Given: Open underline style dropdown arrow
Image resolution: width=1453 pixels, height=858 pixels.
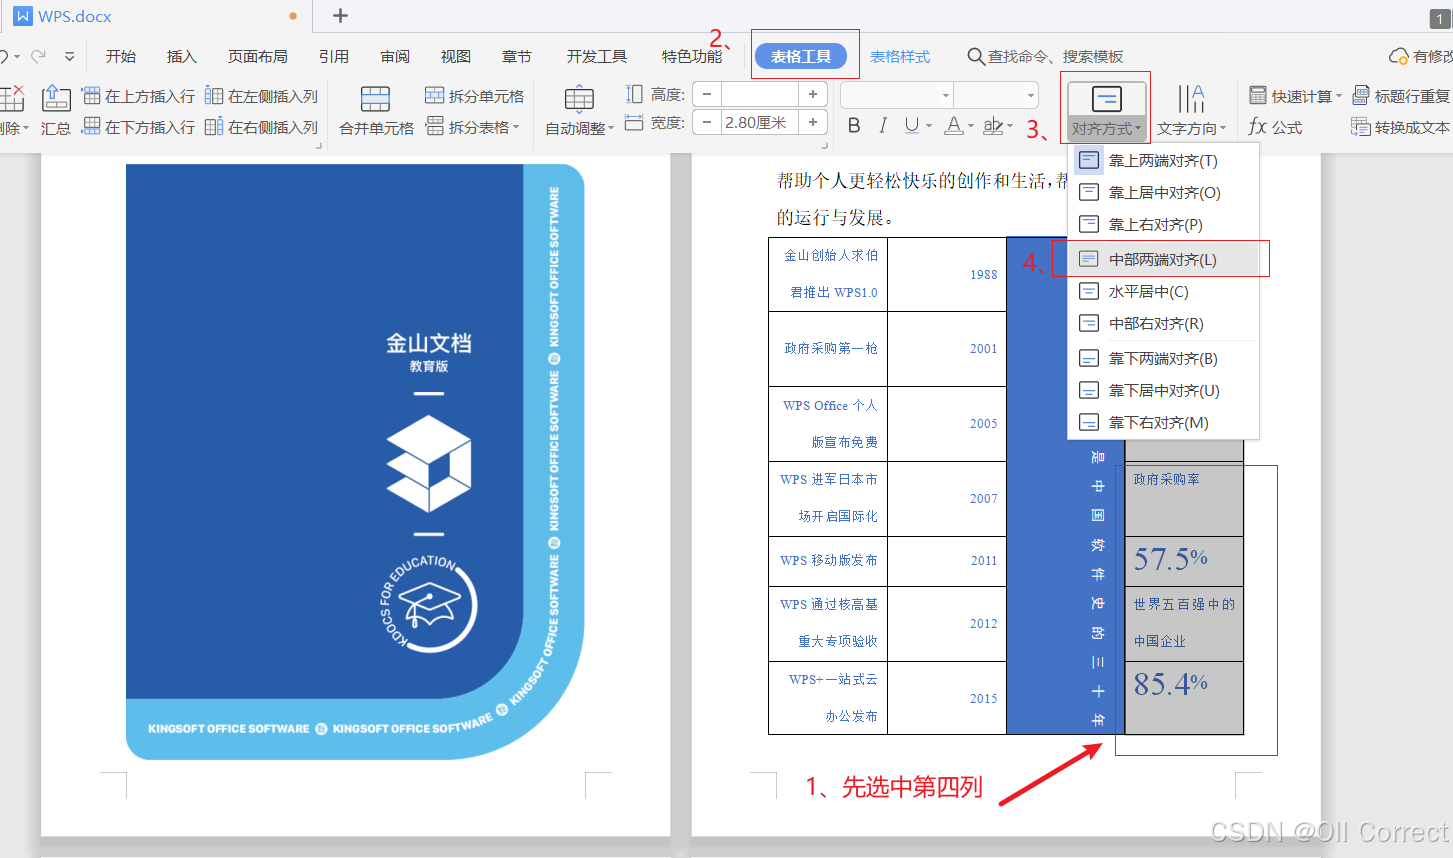Looking at the screenshot, I should 929,126.
